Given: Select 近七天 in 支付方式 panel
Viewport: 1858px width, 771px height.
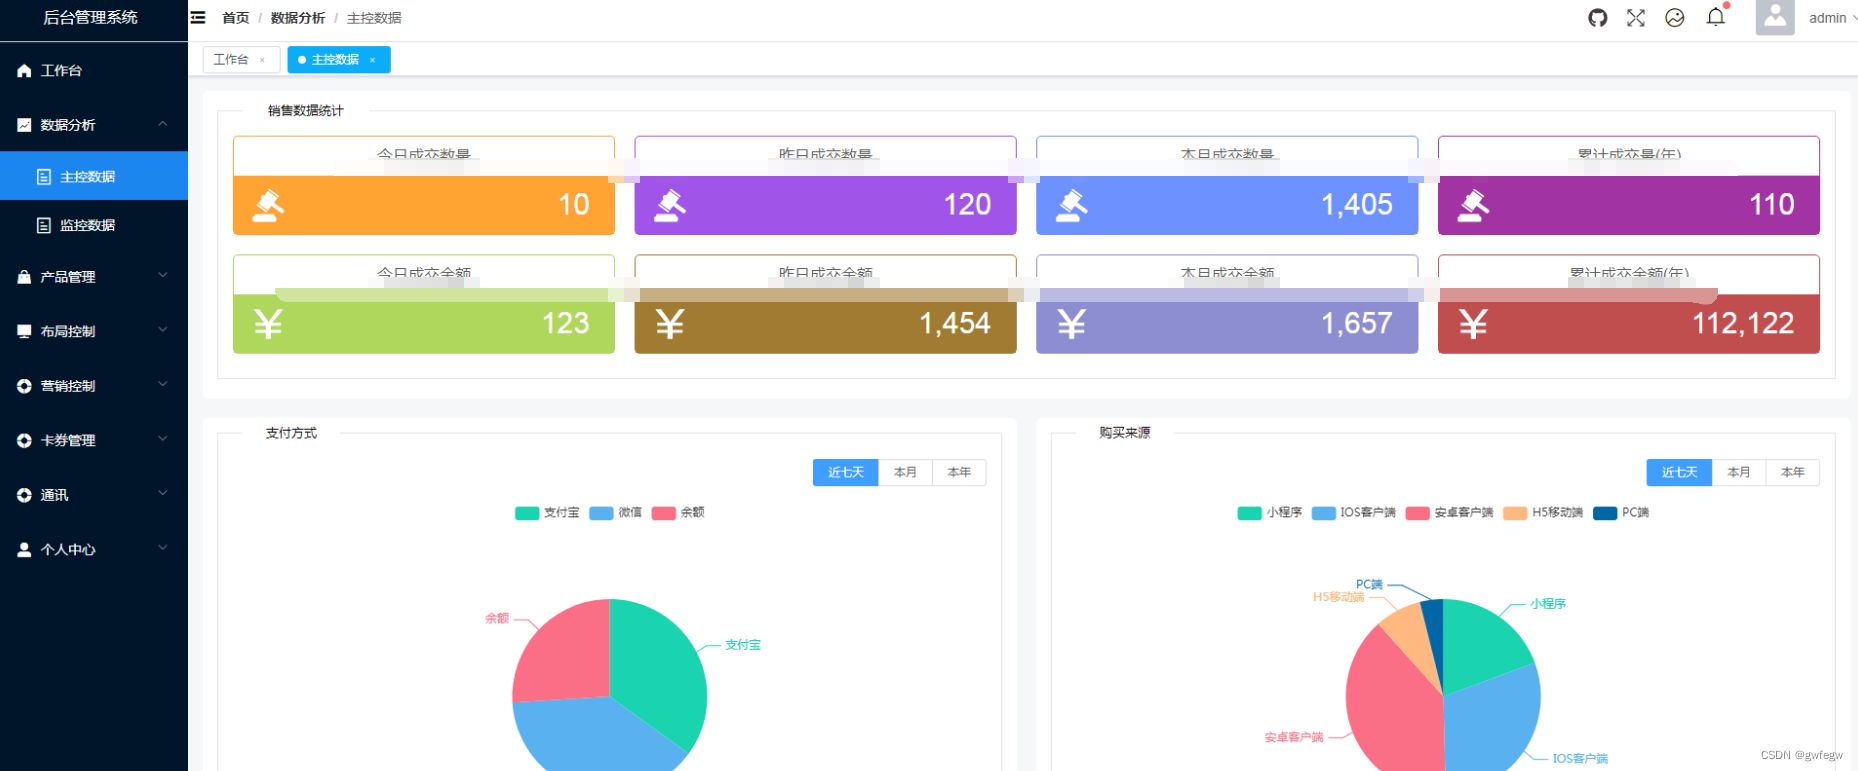Looking at the screenshot, I should coord(846,472).
